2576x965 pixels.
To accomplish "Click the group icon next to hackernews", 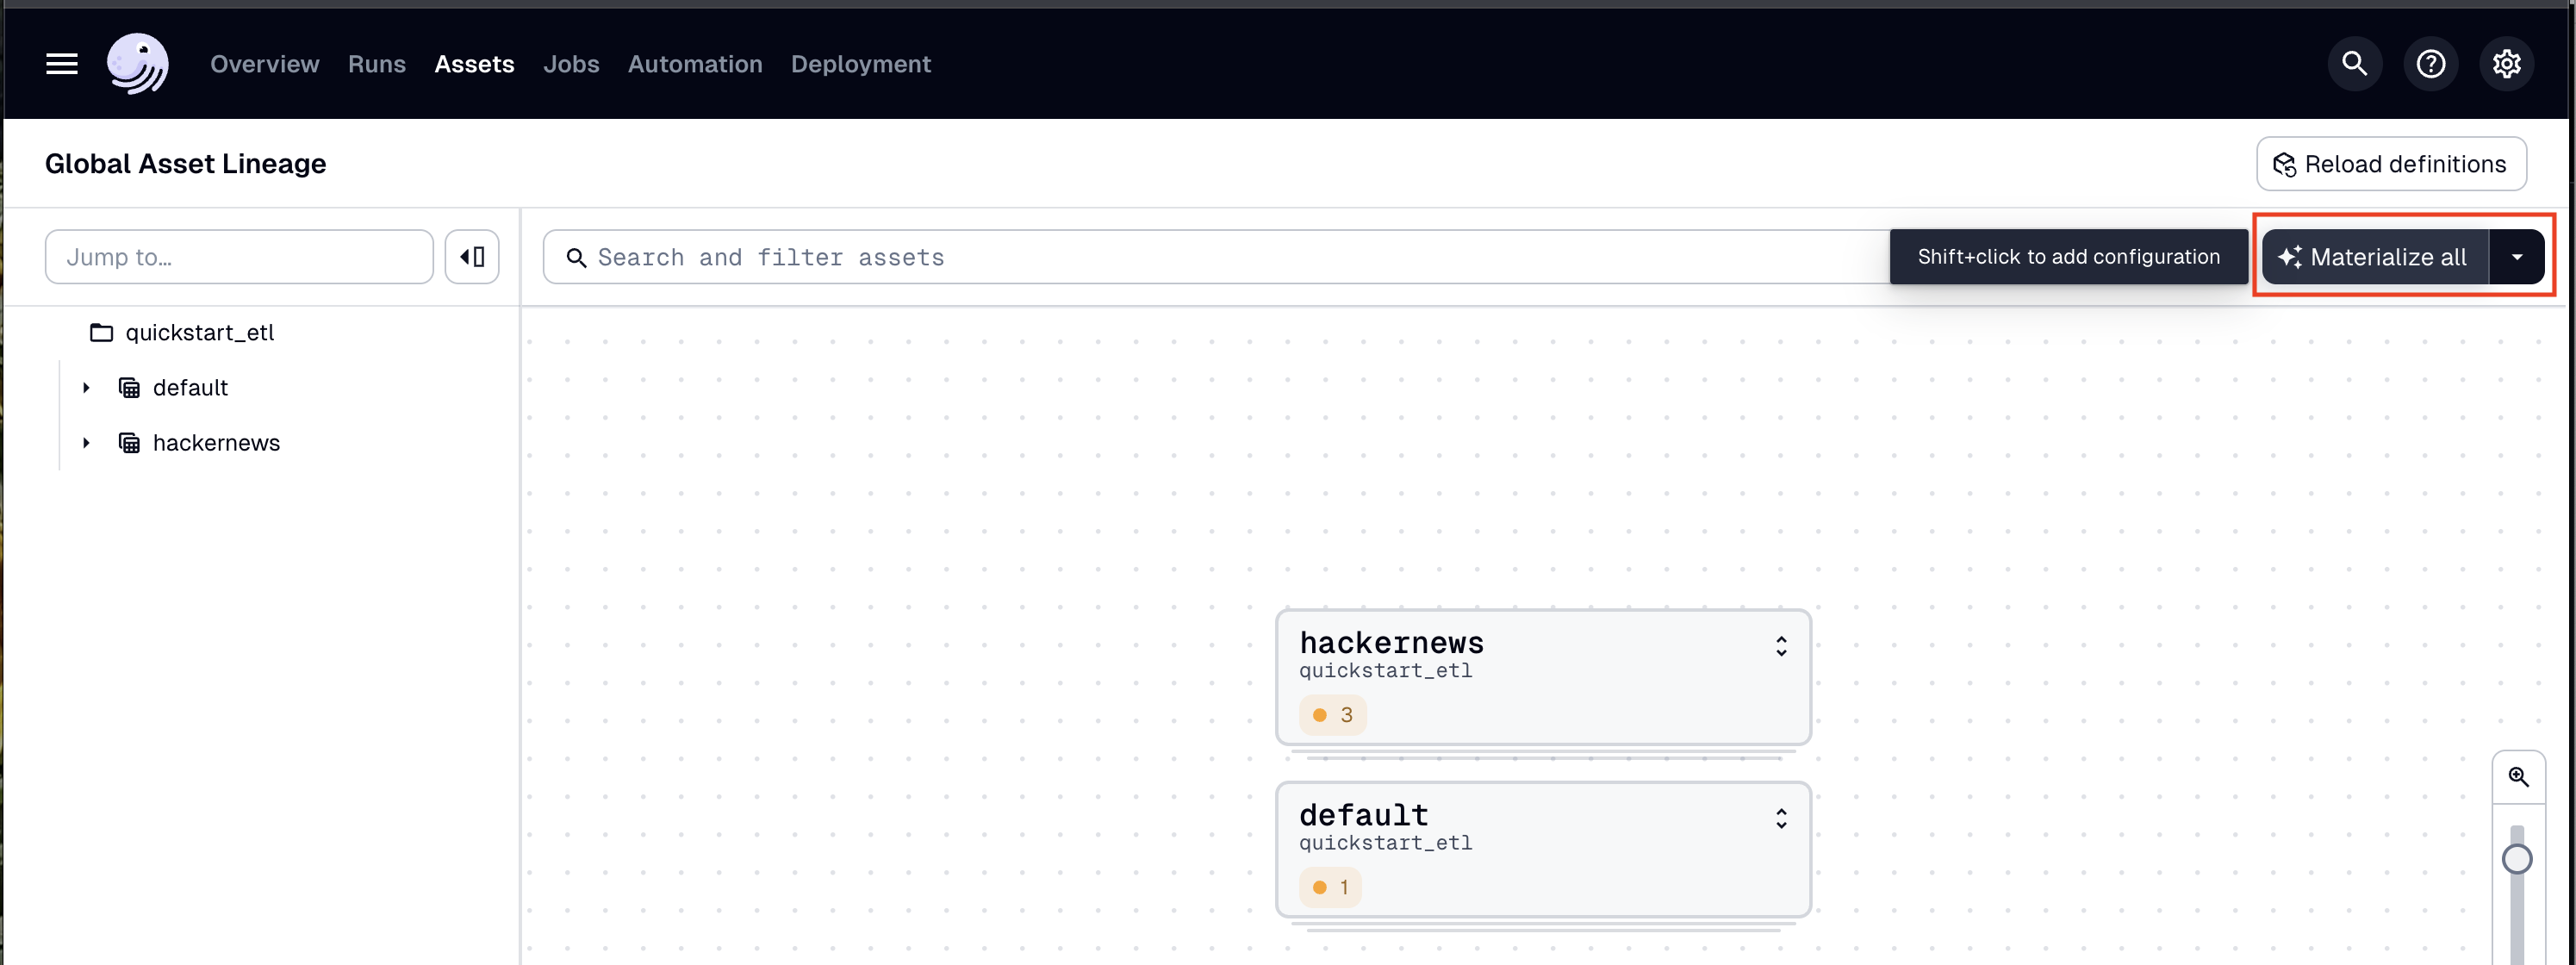I will (x=129, y=442).
